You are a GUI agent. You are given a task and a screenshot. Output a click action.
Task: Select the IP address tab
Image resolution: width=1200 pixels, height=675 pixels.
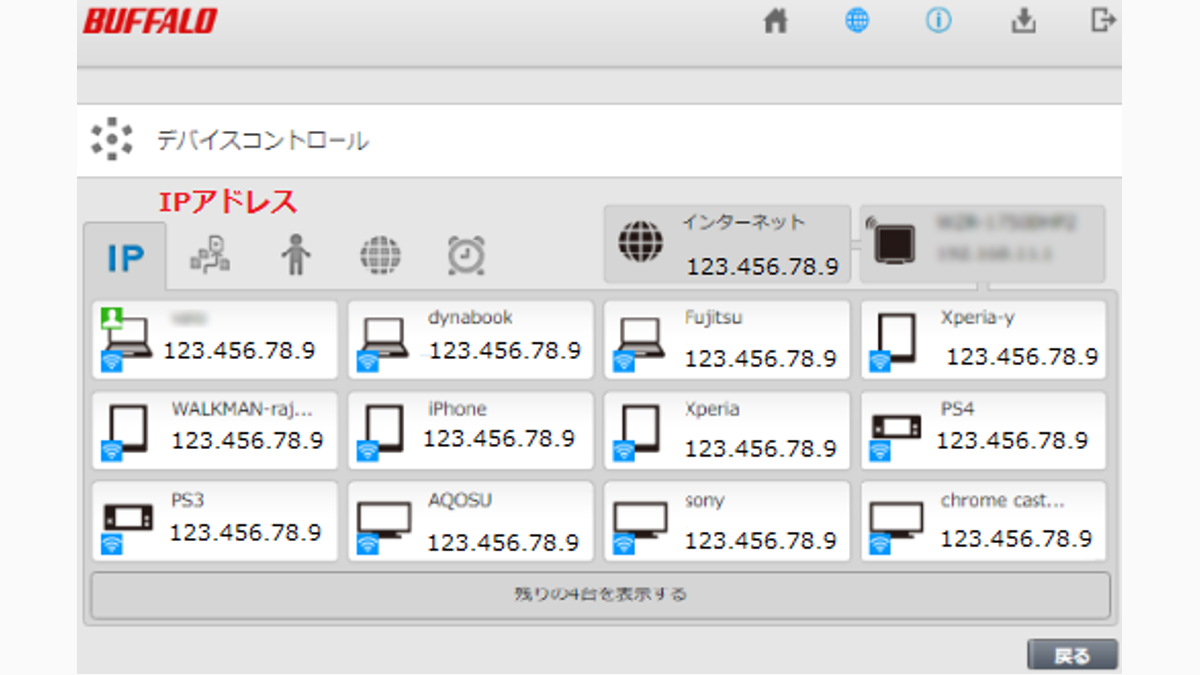125,259
